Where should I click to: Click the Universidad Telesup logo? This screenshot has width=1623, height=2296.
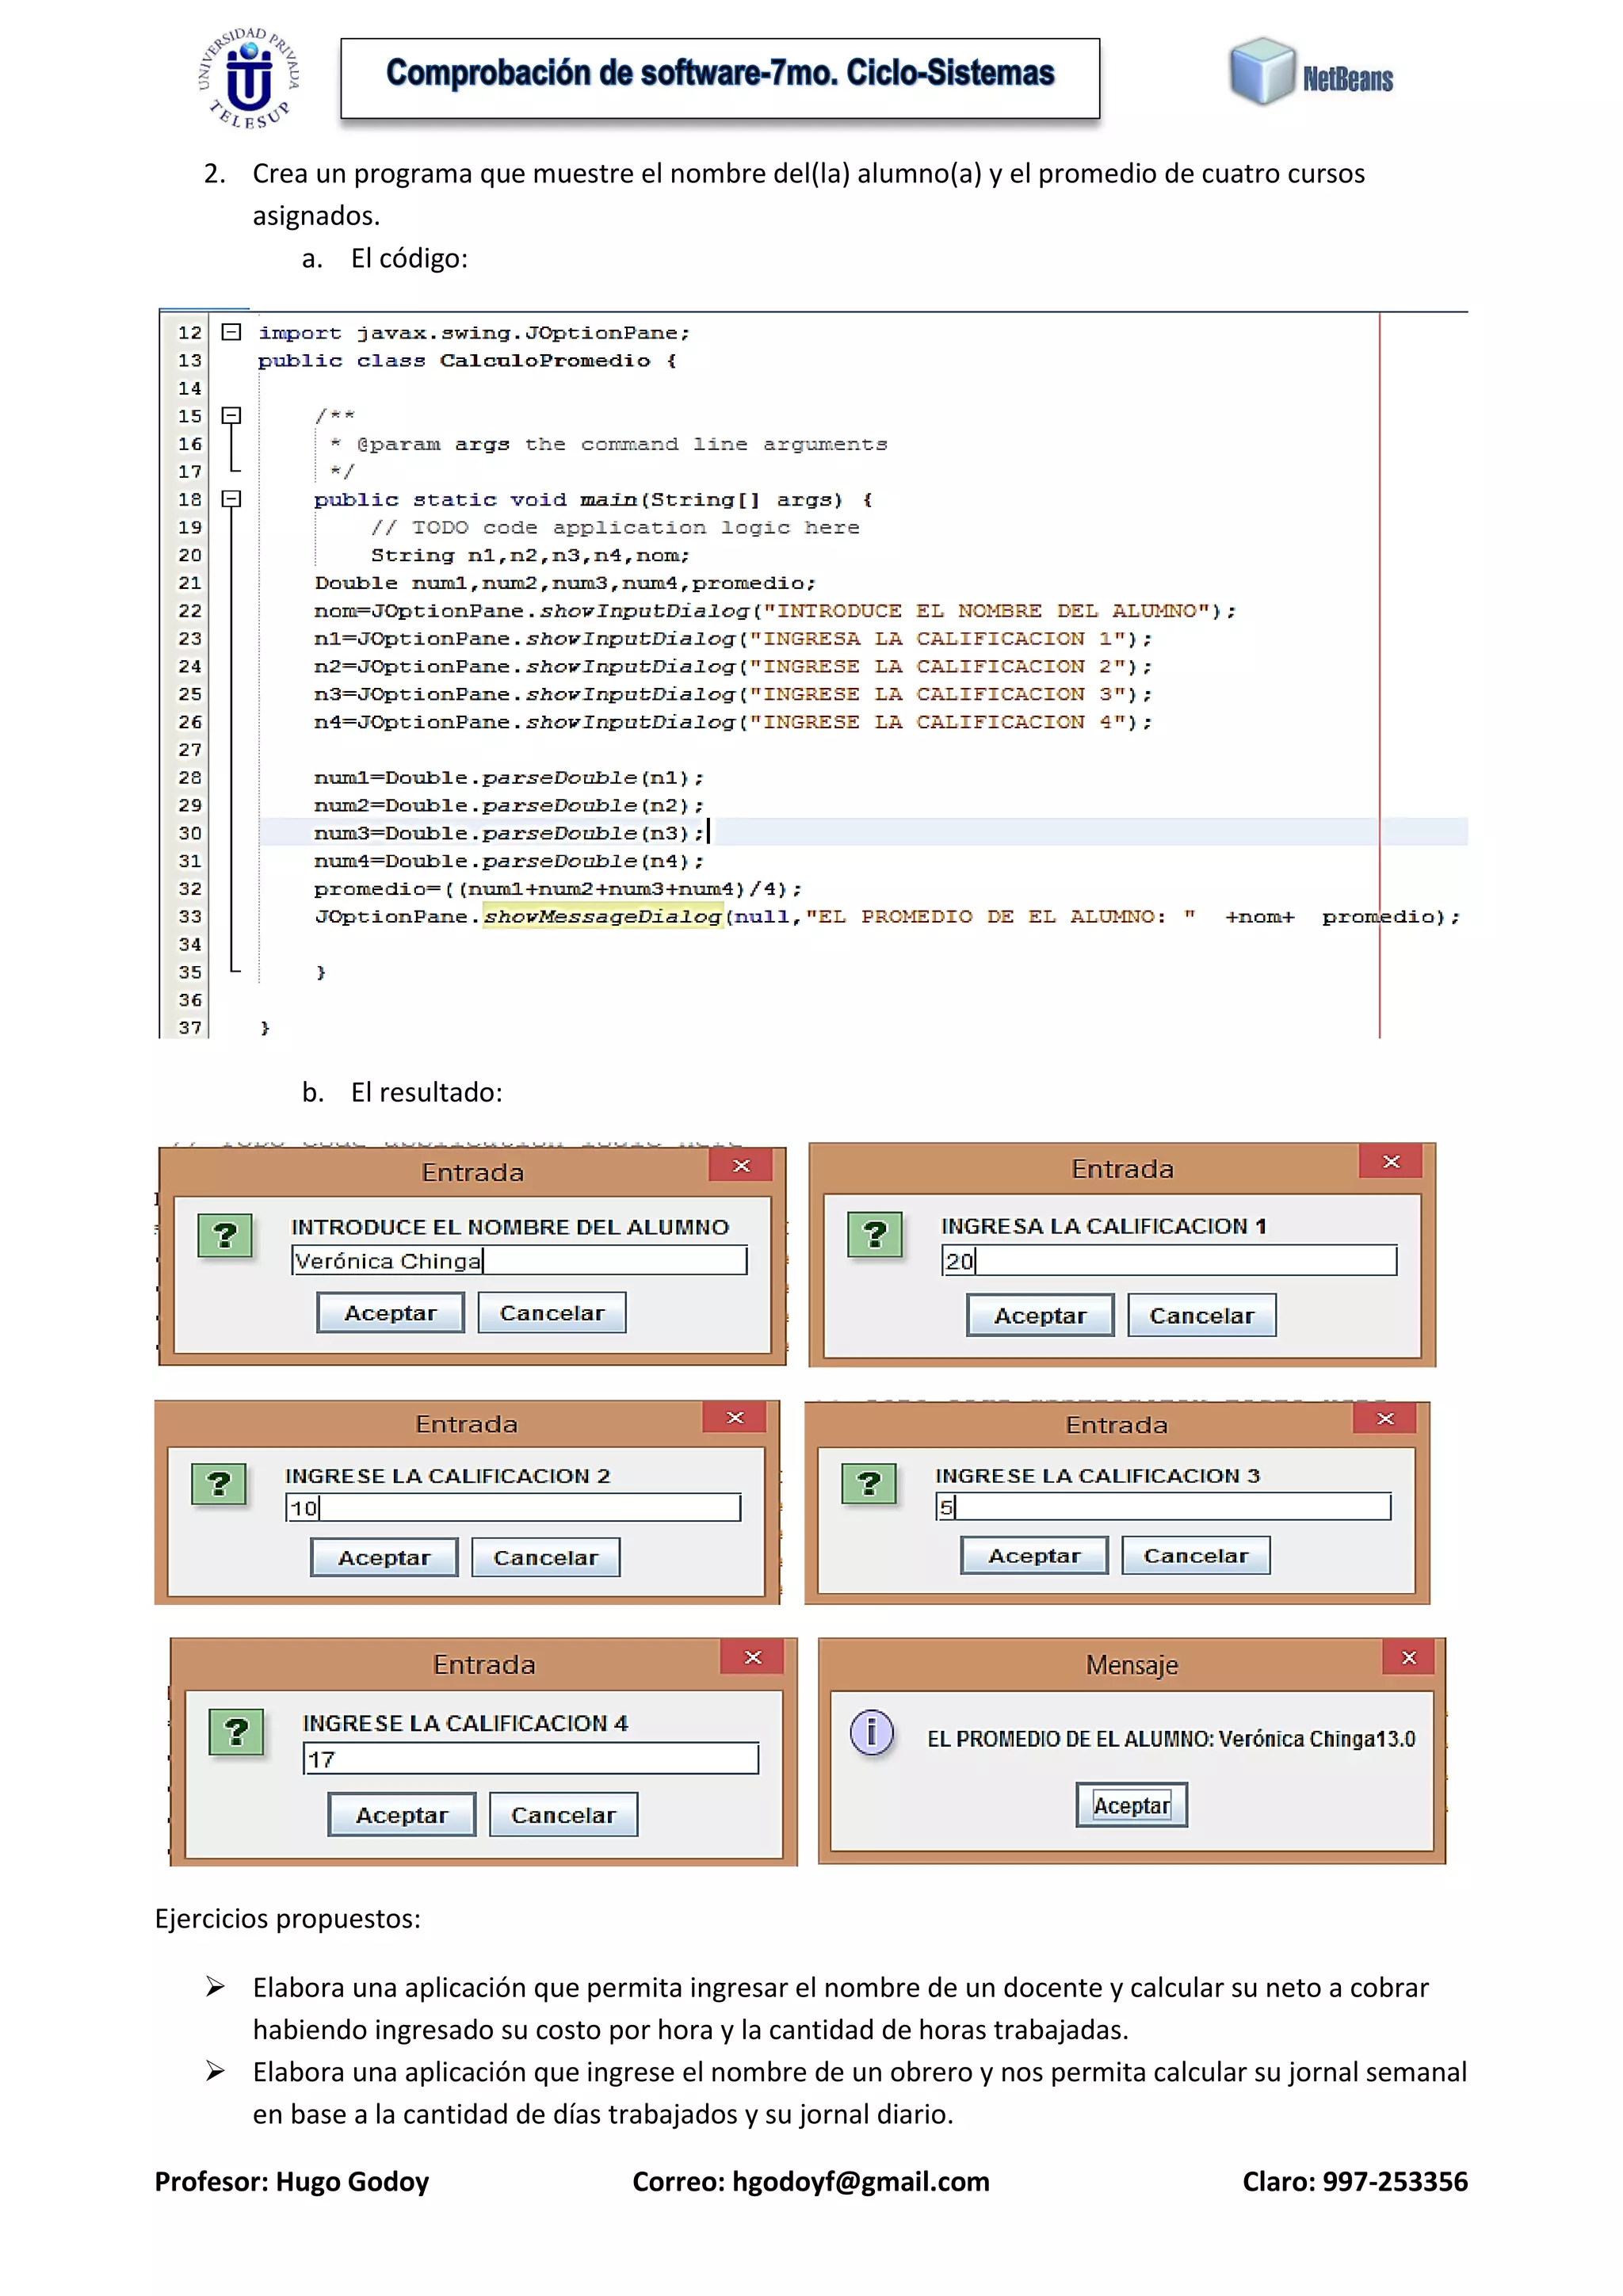click(249, 78)
